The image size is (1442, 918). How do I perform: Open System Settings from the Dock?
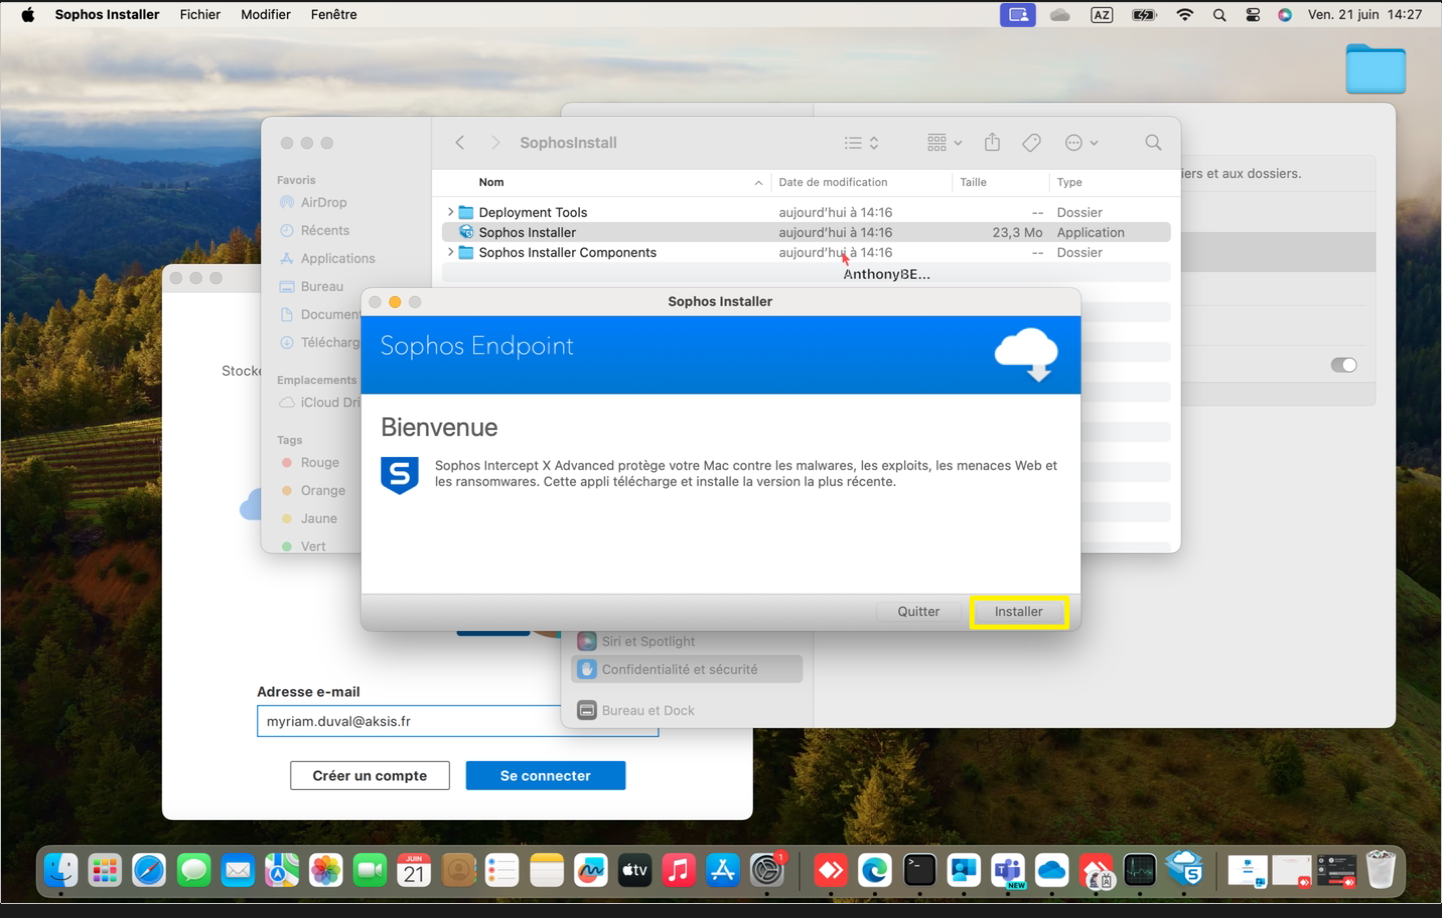click(767, 870)
